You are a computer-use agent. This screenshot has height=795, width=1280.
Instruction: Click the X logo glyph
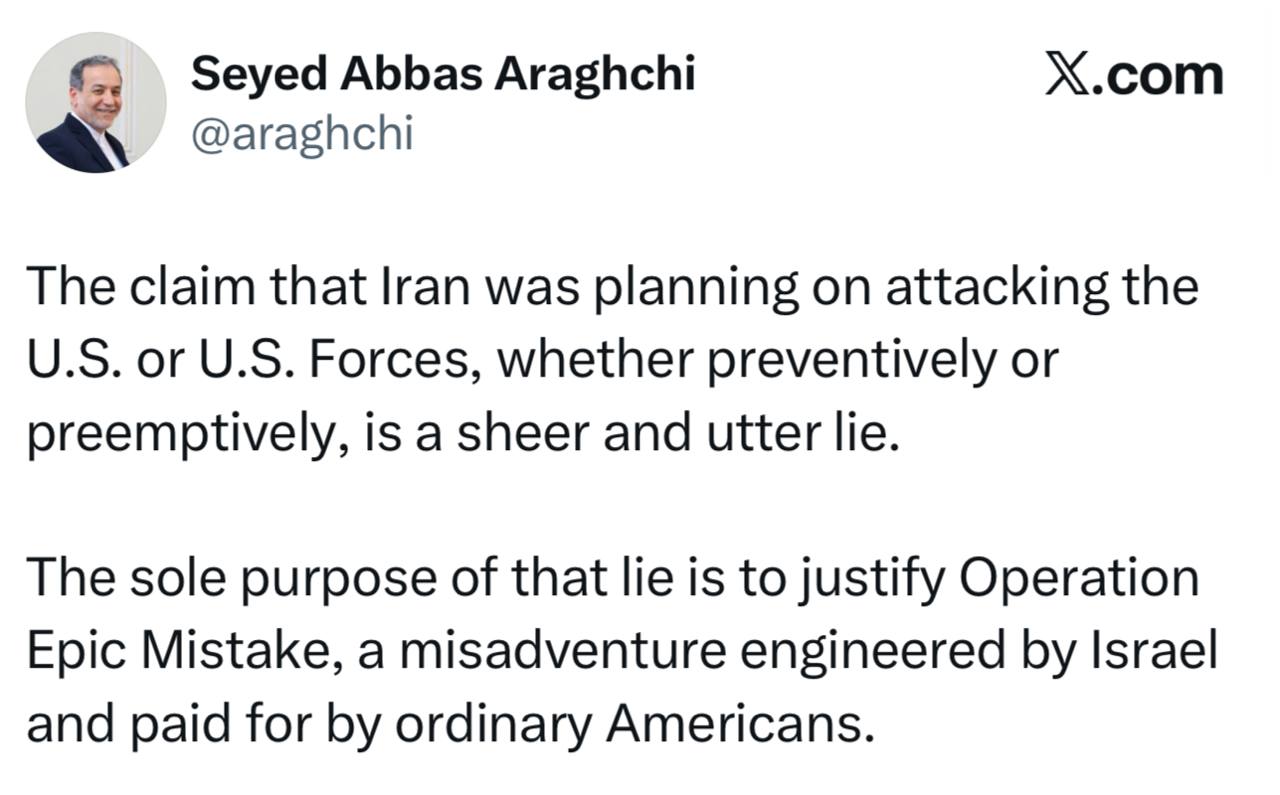pos(1067,75)
